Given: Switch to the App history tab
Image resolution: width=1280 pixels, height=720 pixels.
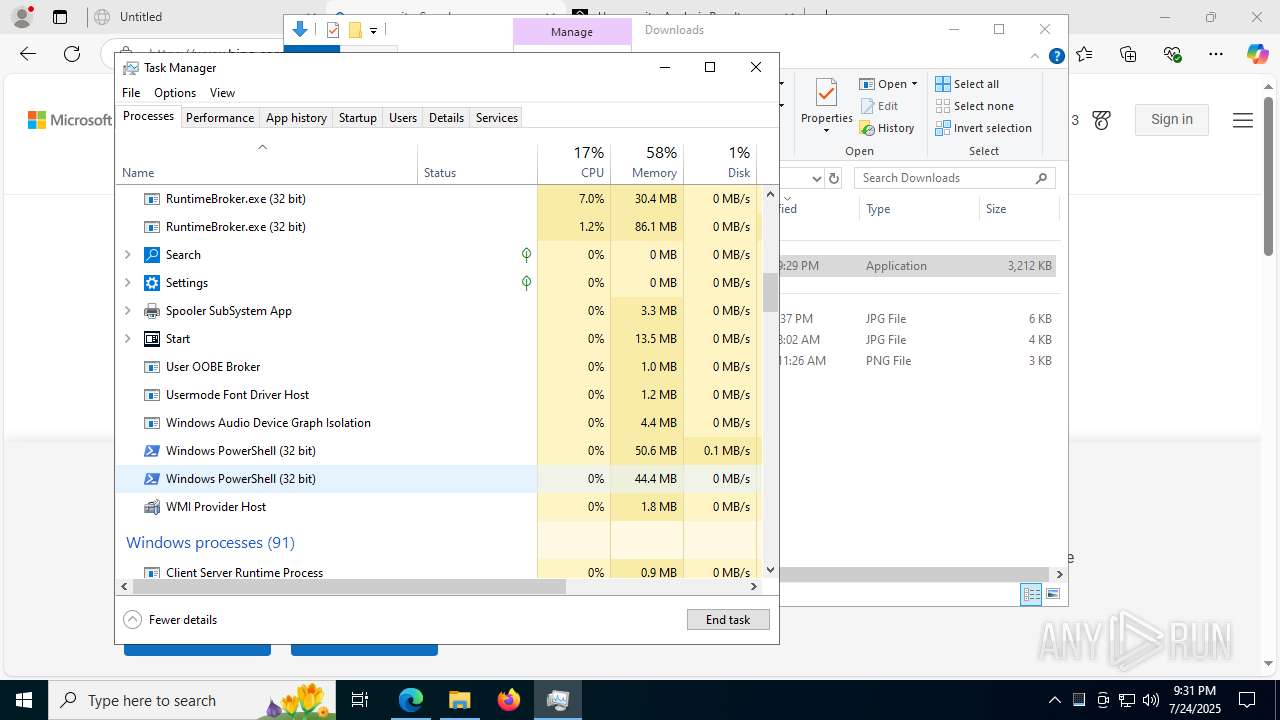Looking at the screenshot, I should click(x=296, y=117).
